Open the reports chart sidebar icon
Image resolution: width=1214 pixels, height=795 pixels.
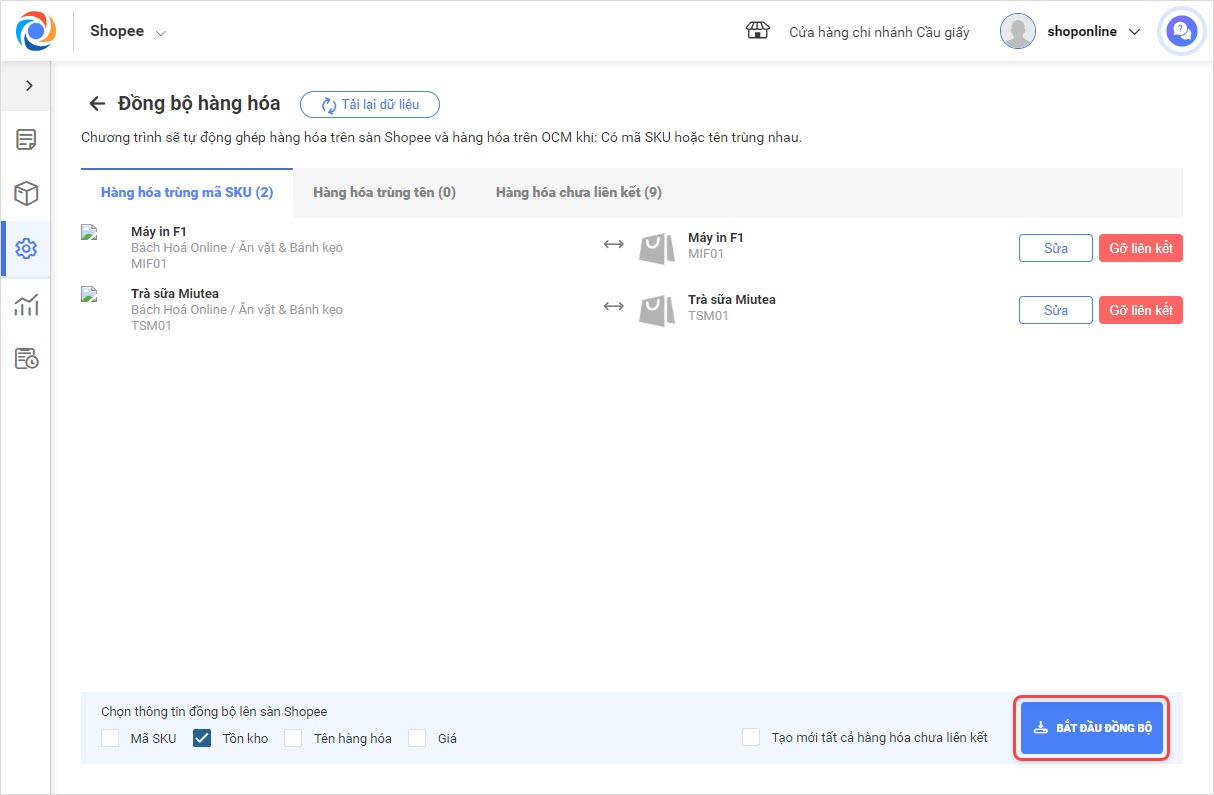26,305
